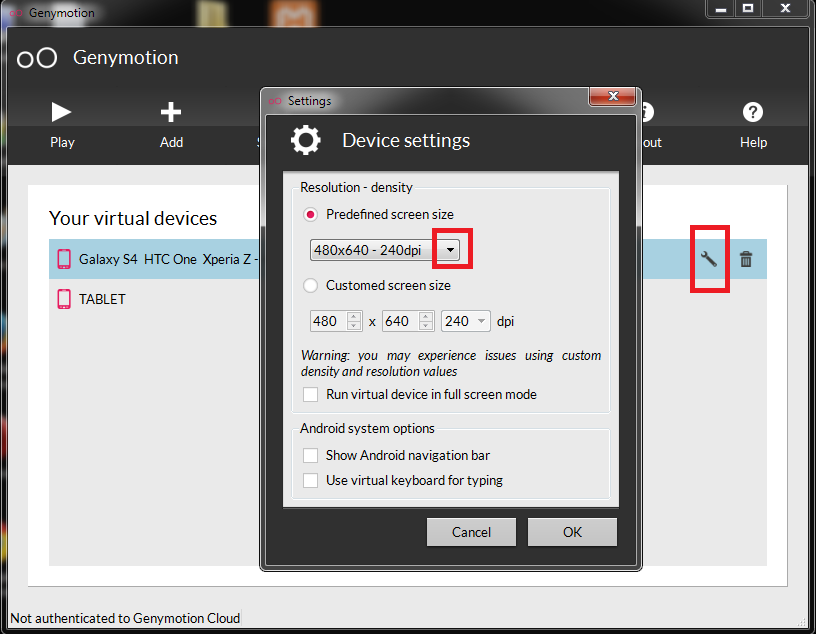This screenshot has width=816, height=634.
Task: Click the phone icon beside Galaxy S4 device
Action: coord(64,259)
